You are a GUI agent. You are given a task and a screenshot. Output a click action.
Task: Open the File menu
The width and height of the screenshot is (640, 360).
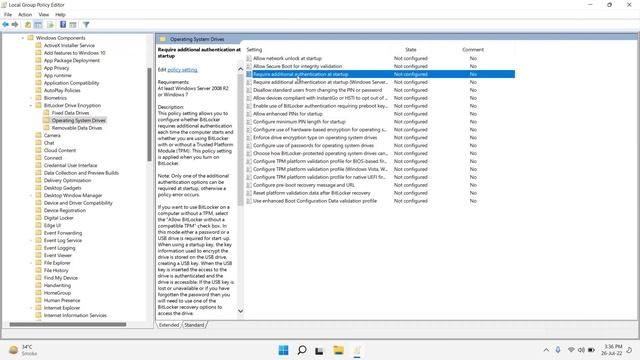[8, 14]
